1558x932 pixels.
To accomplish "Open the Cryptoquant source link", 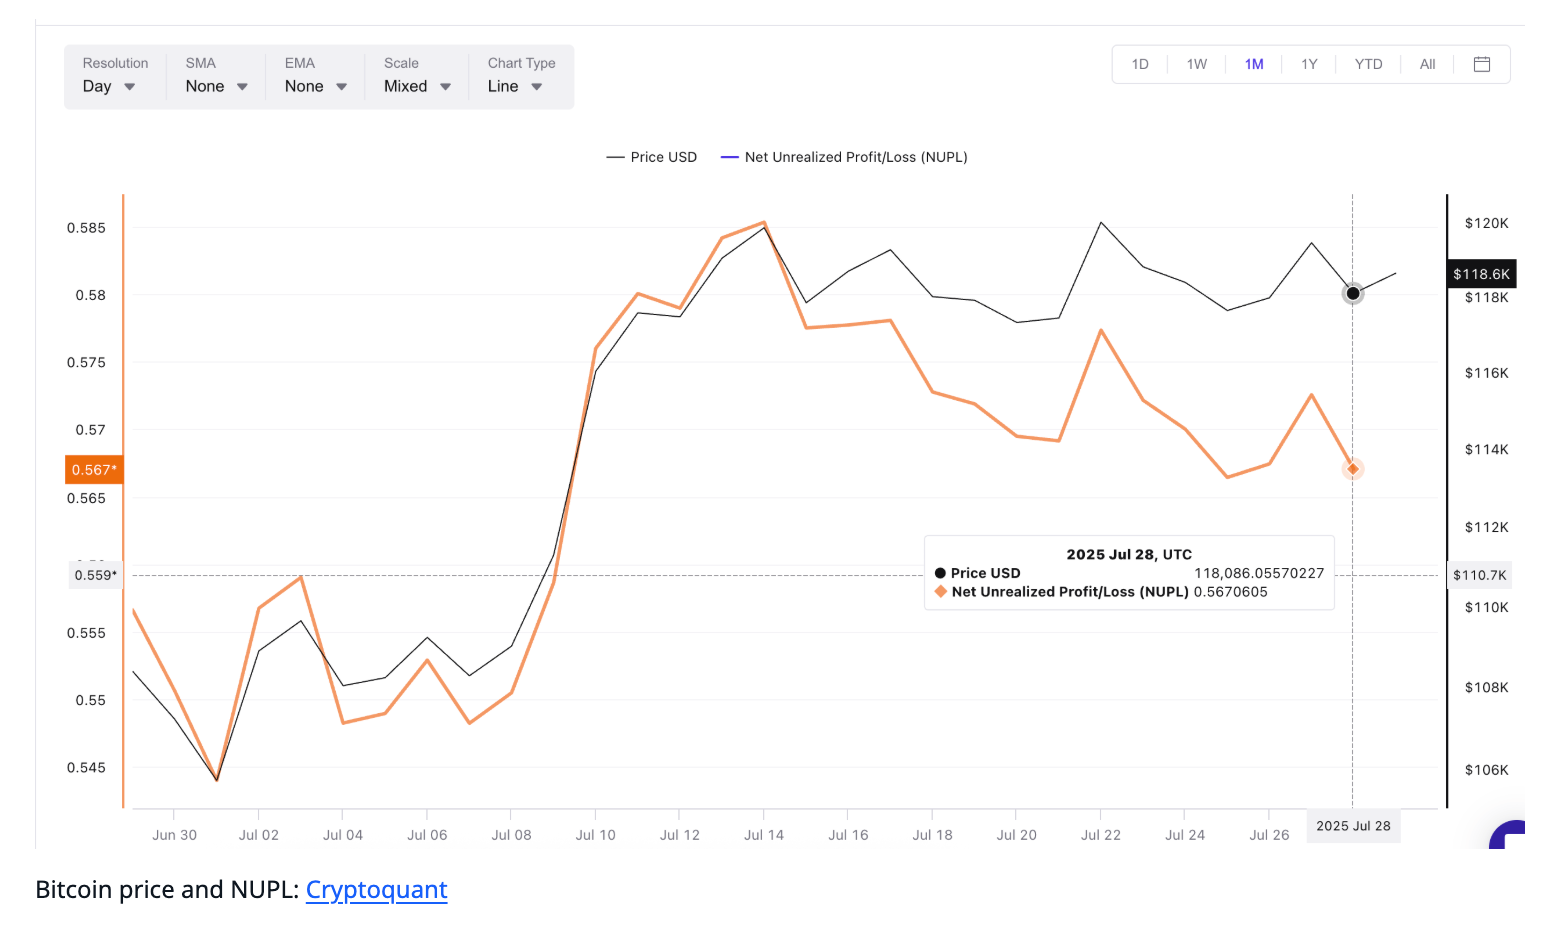I will [x=376, y=889].
